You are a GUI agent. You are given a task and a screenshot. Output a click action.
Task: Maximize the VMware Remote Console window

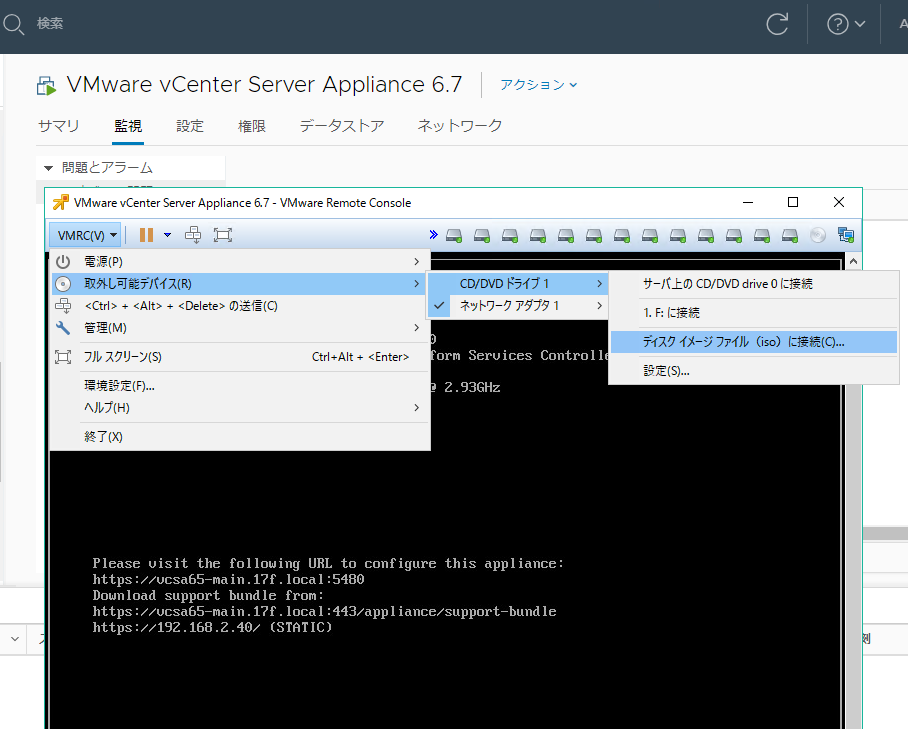[x=793, y=202]
